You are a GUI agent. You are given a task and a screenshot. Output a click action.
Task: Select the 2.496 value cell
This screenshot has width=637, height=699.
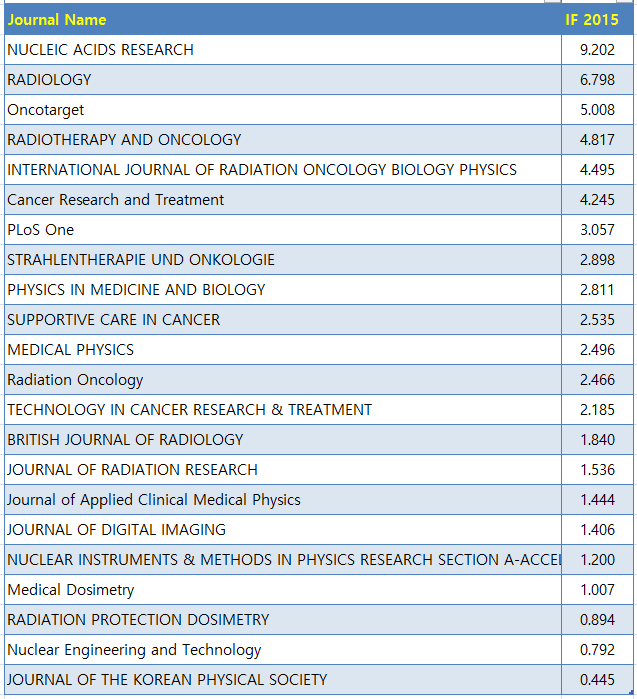click(x=597, y=350)
